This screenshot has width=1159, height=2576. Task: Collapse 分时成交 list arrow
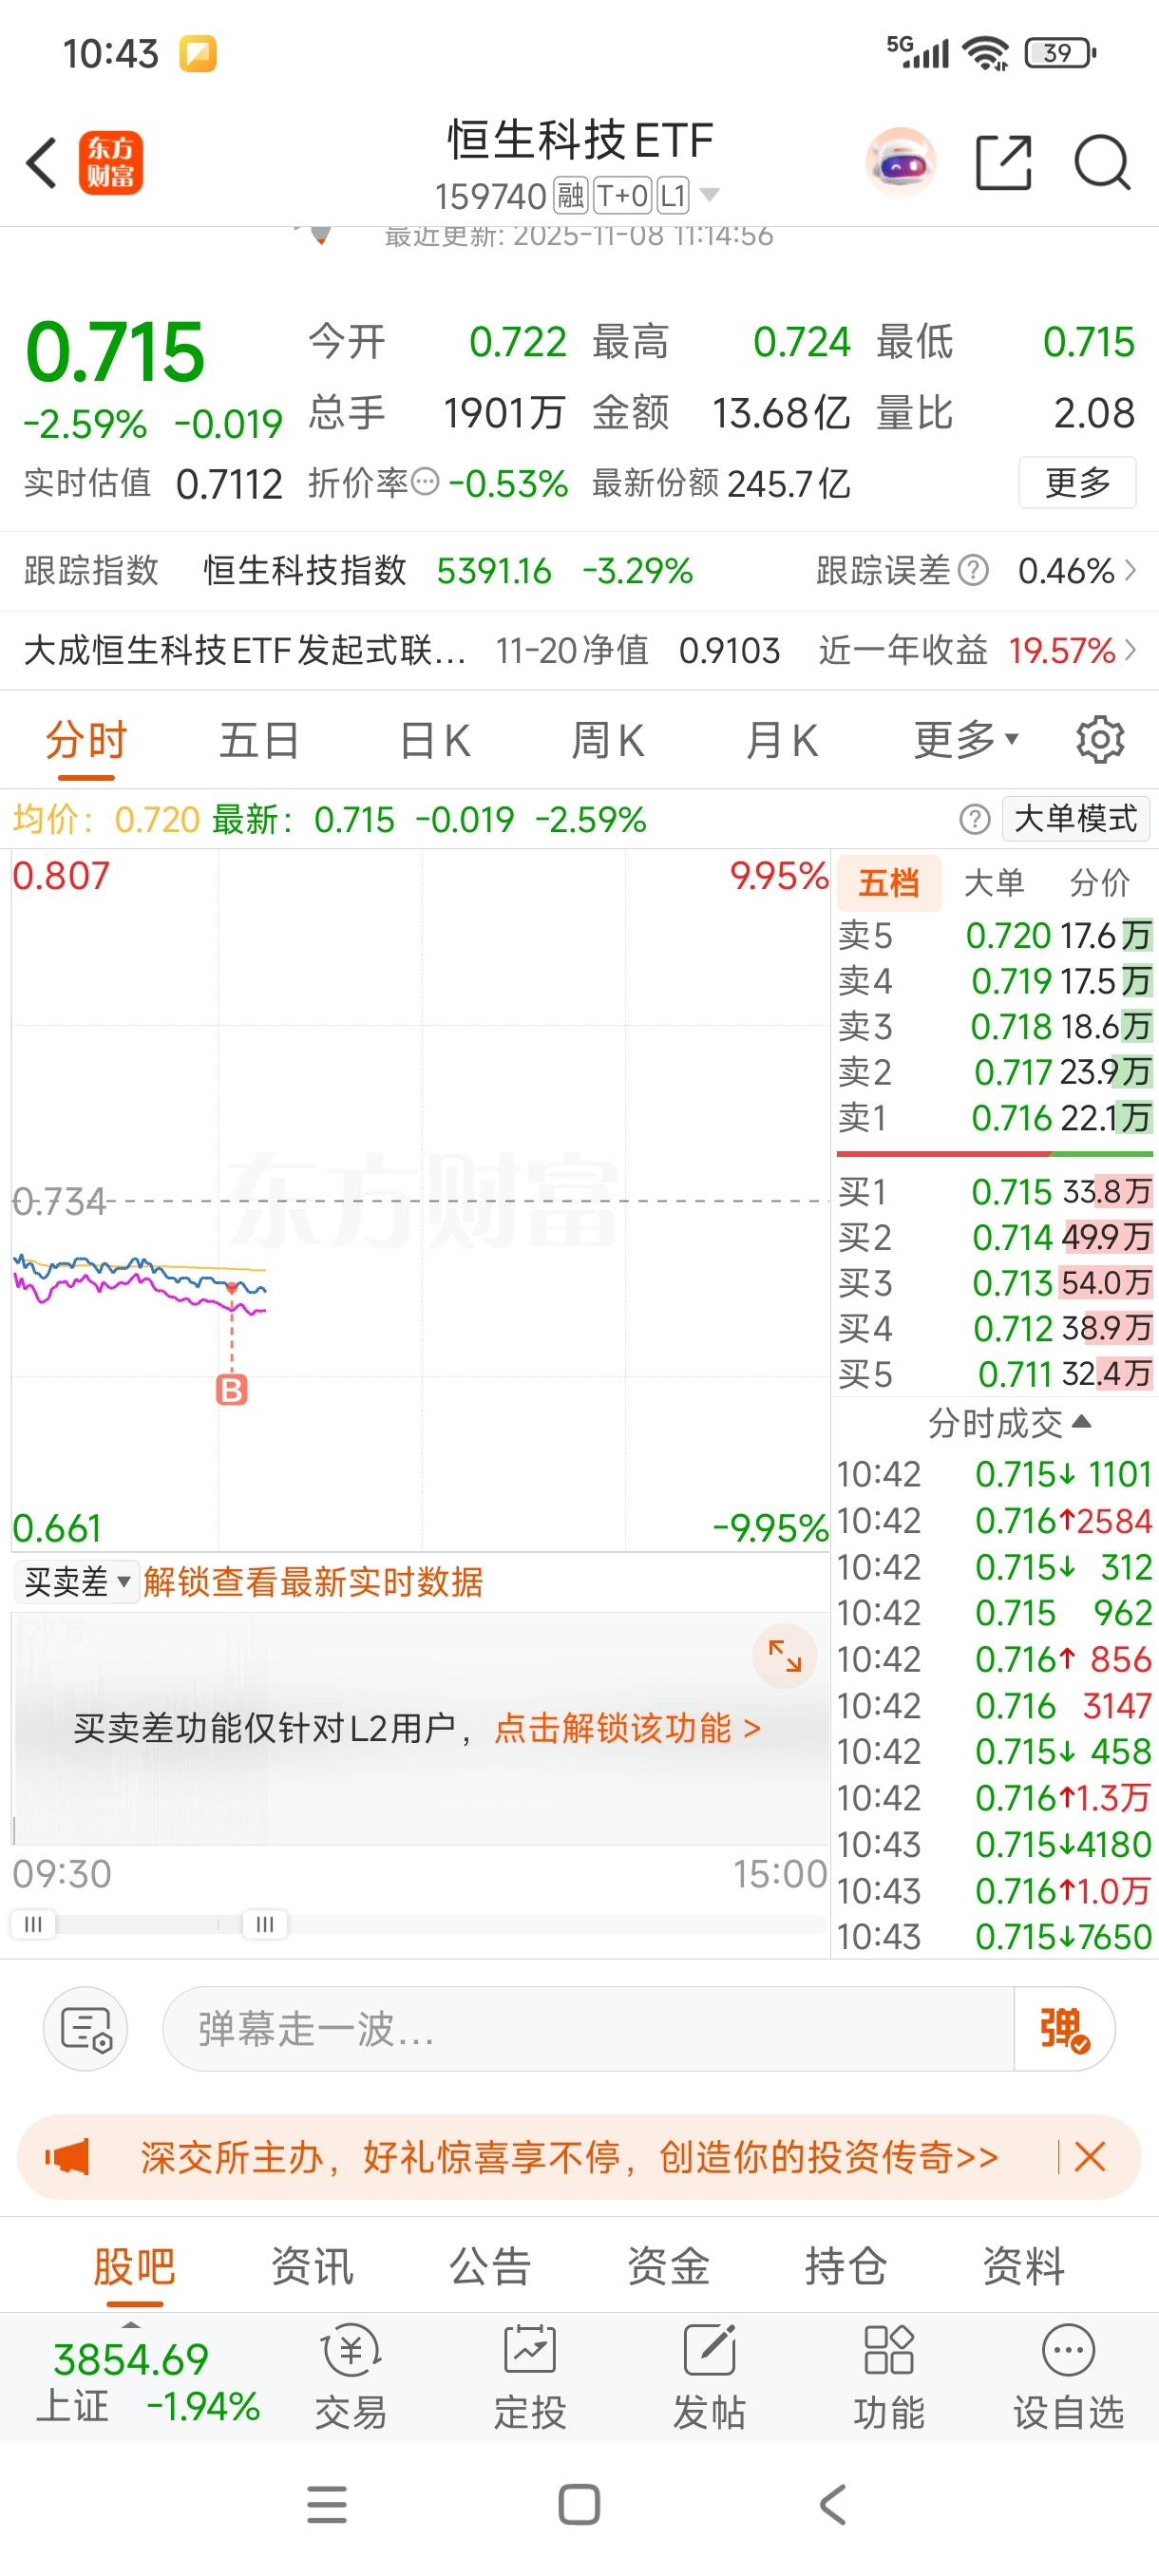pos(1081,1421)
